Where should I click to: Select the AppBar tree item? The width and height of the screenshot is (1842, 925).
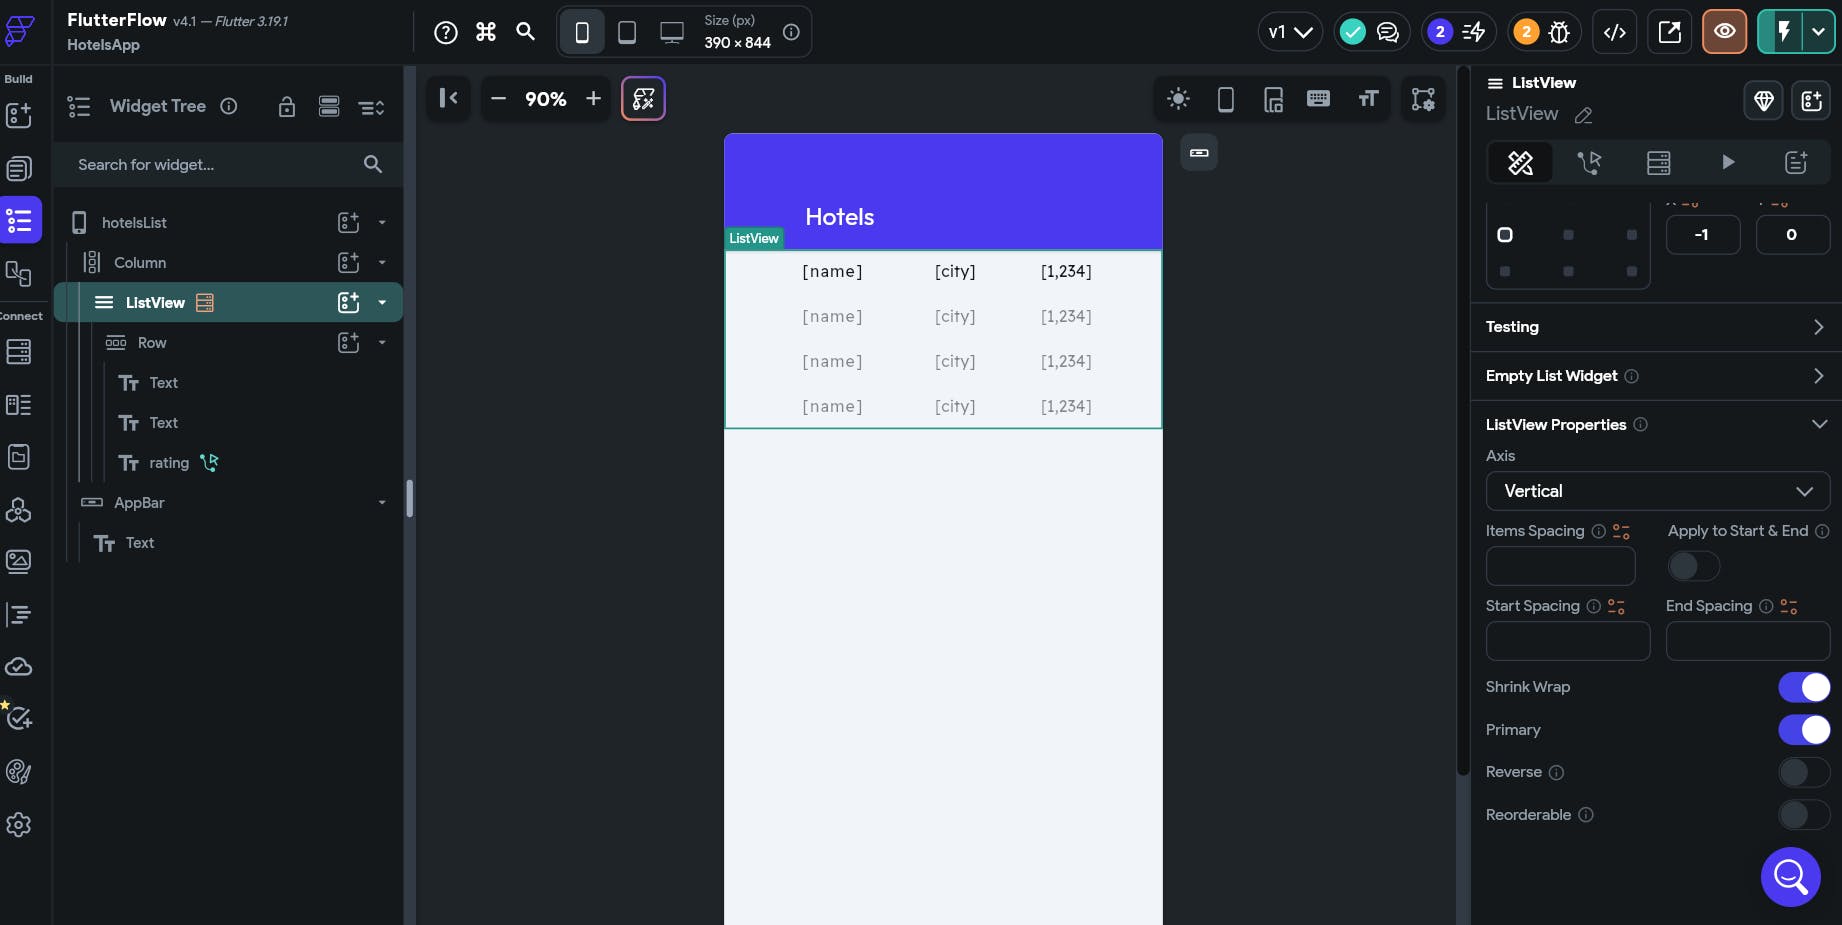[139, 502]
